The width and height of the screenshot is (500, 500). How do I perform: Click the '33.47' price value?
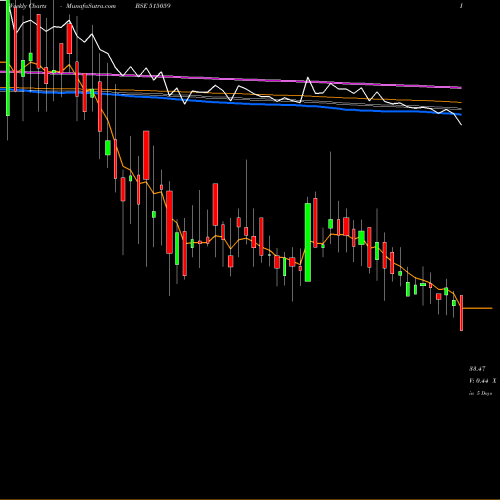[477, 368]
